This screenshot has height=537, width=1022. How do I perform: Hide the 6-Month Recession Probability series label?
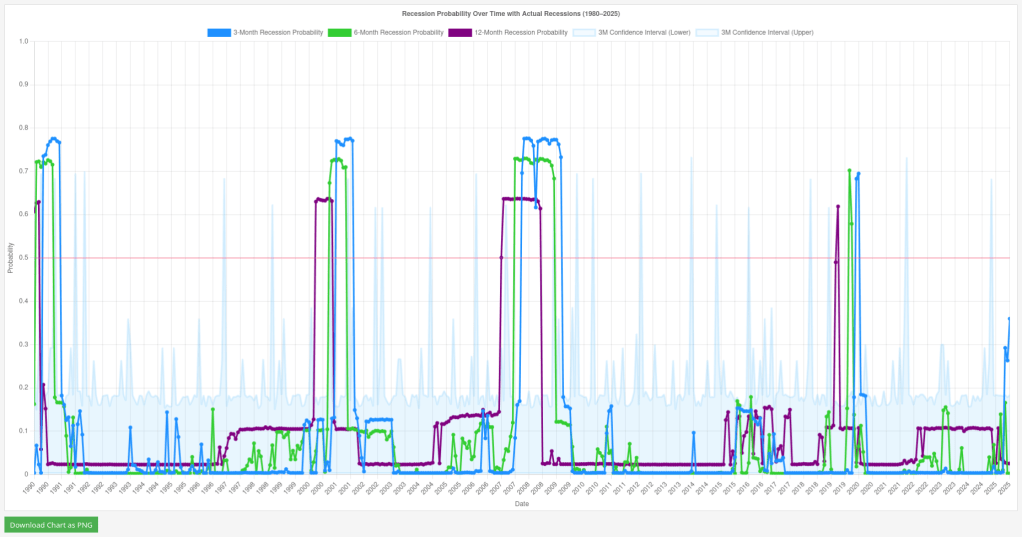point(398,33)
